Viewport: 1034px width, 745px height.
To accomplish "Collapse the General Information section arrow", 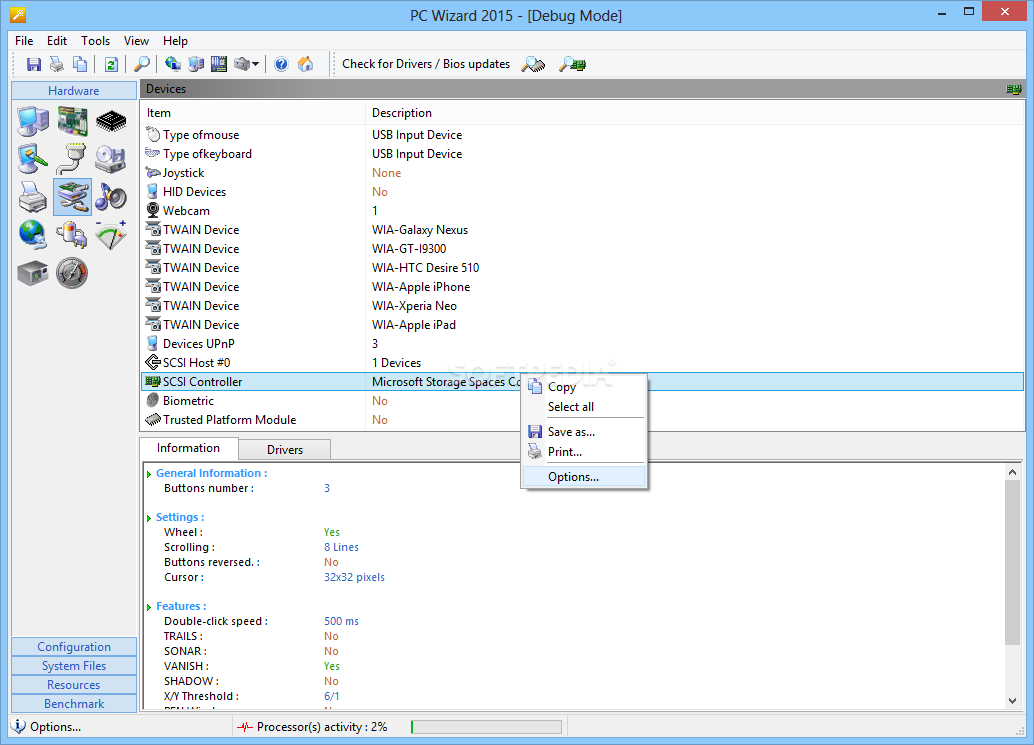I will (149, 474).
